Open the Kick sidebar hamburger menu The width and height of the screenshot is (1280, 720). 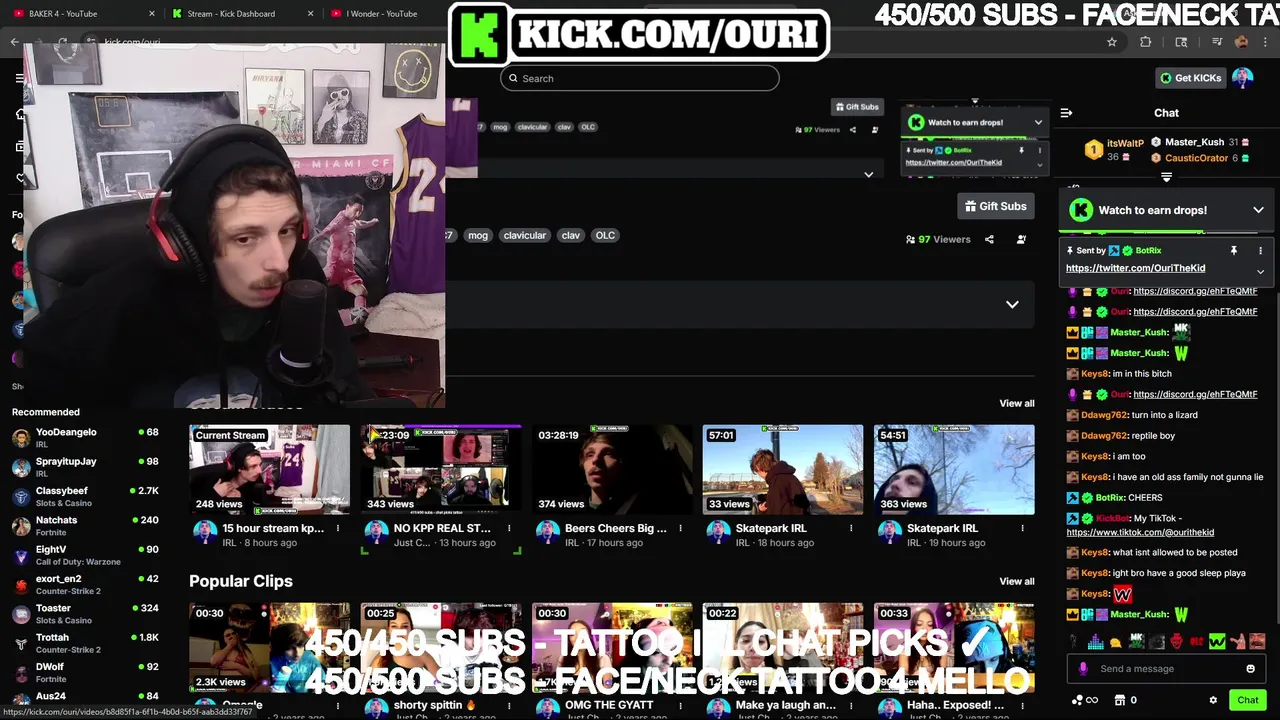pyautogui.click(x=19, y=78)
